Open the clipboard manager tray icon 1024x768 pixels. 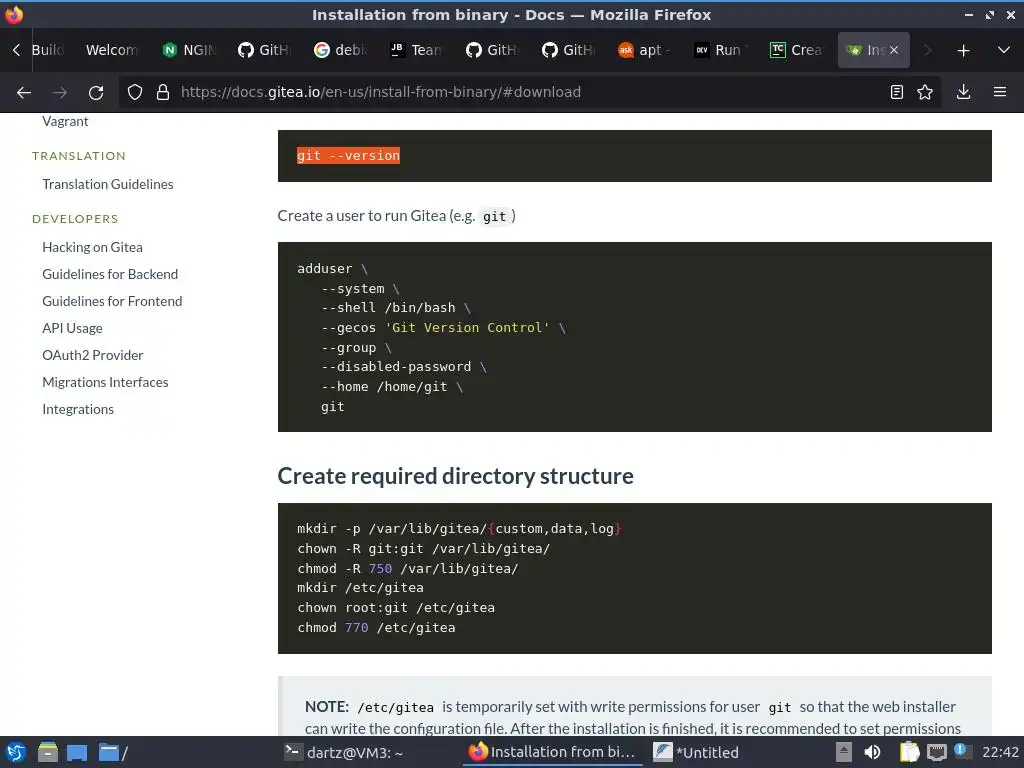pos(909,752)
